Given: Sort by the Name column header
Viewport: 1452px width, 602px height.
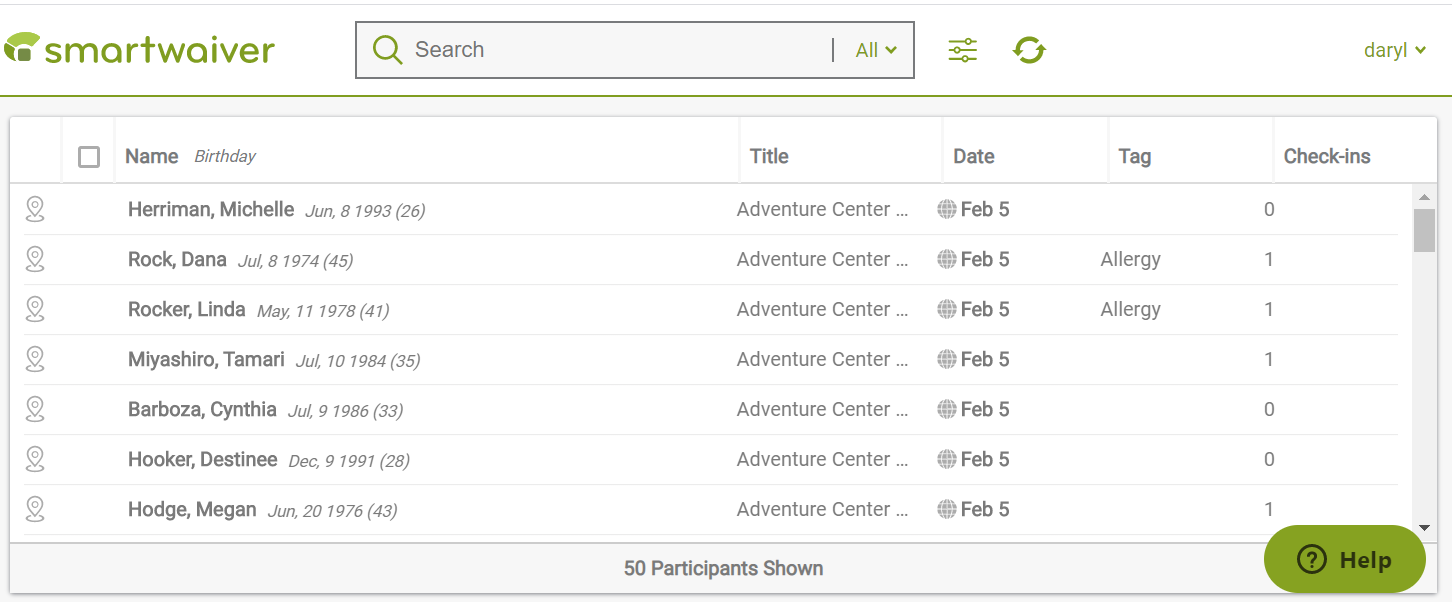Looking at the screenshot, I should [x=151, y=156].
